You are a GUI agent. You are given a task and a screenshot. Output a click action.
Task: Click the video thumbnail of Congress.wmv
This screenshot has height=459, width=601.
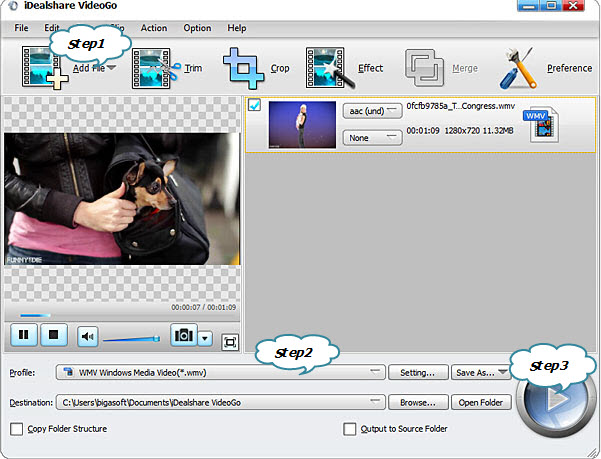(302, 125)
